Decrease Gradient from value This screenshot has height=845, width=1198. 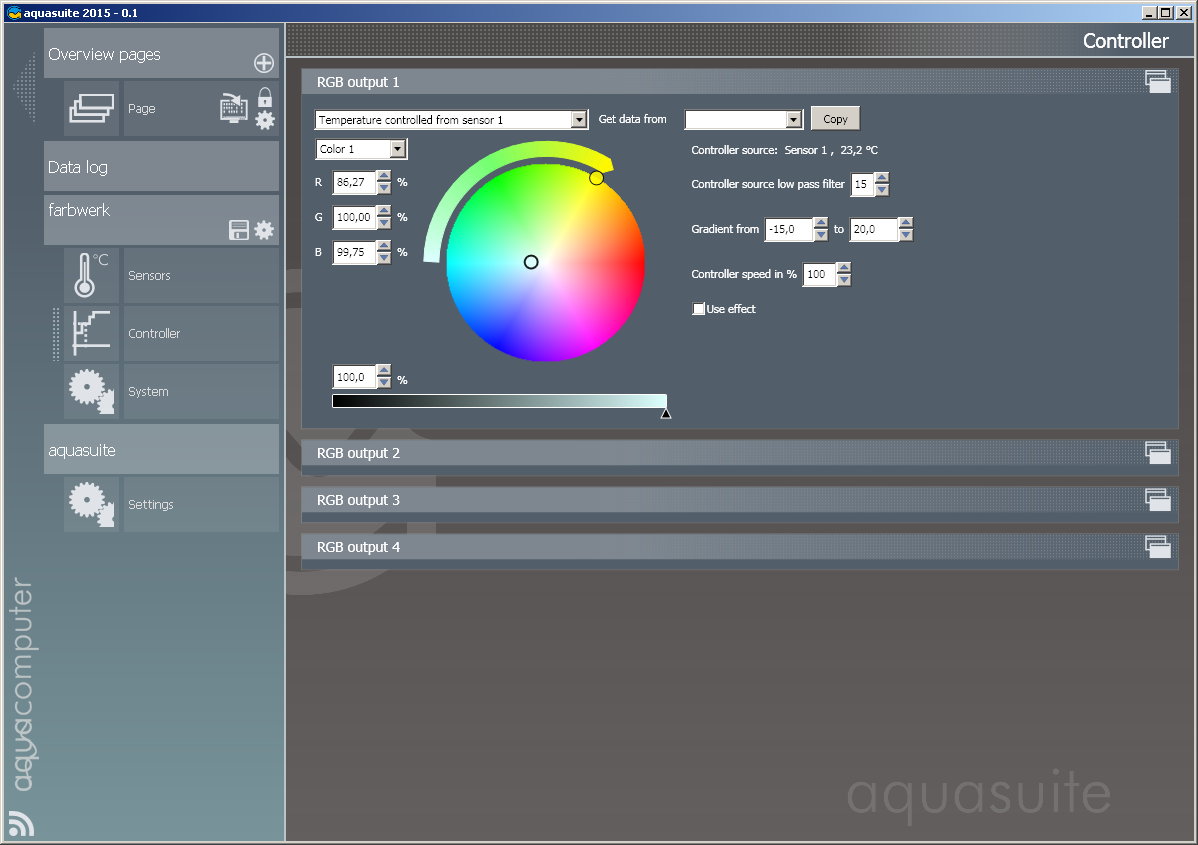(821, 235)
